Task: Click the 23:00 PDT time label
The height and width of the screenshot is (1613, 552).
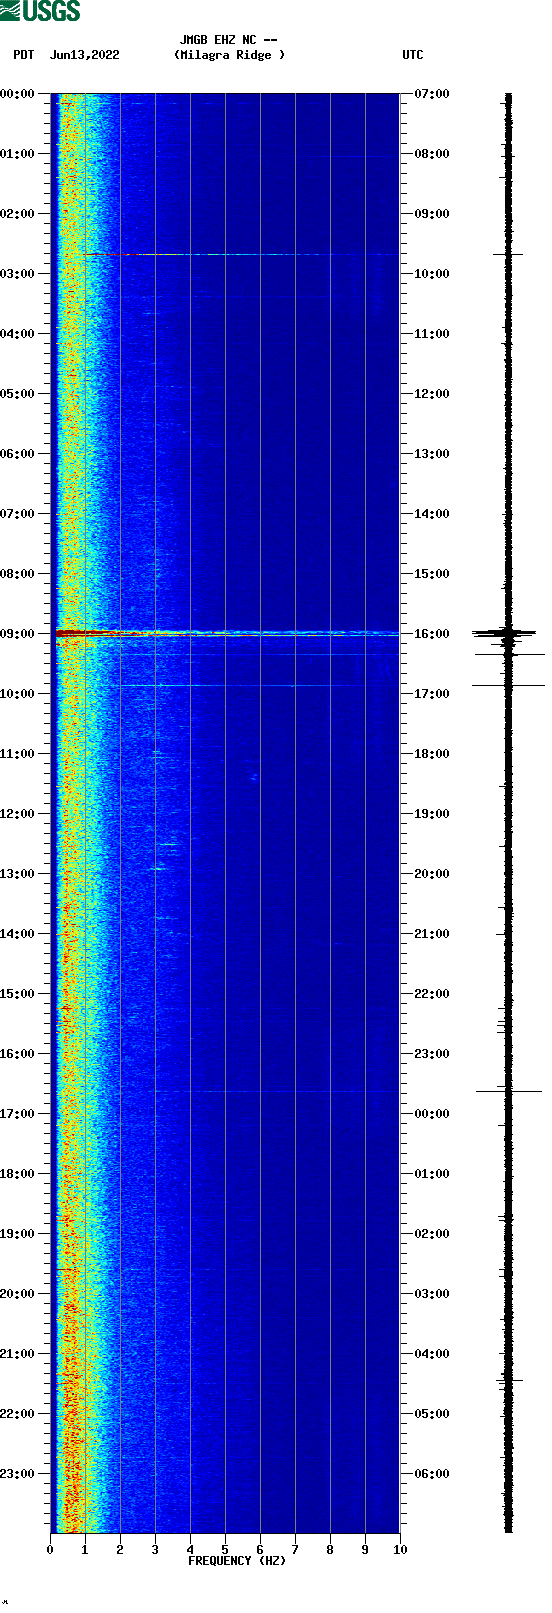Action: coord(18,1474)
